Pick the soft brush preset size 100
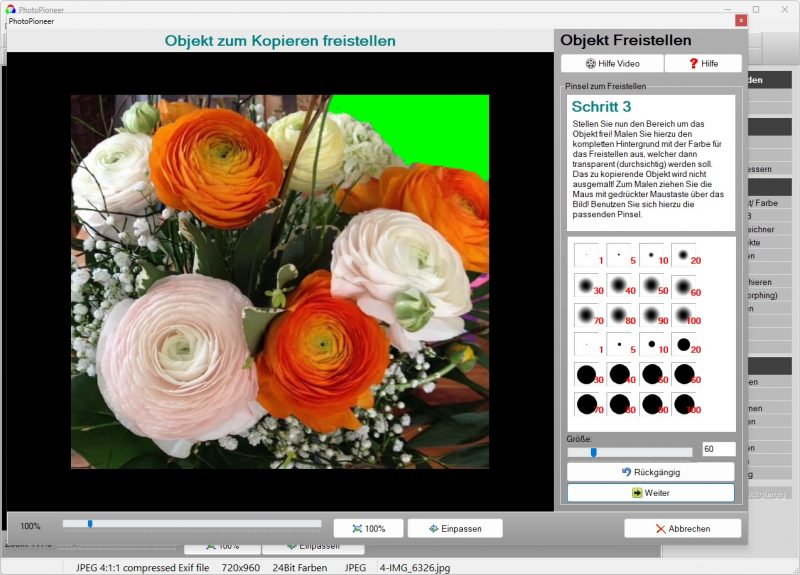800x575 pixels. pyautogui.click(x=685, y=315)
